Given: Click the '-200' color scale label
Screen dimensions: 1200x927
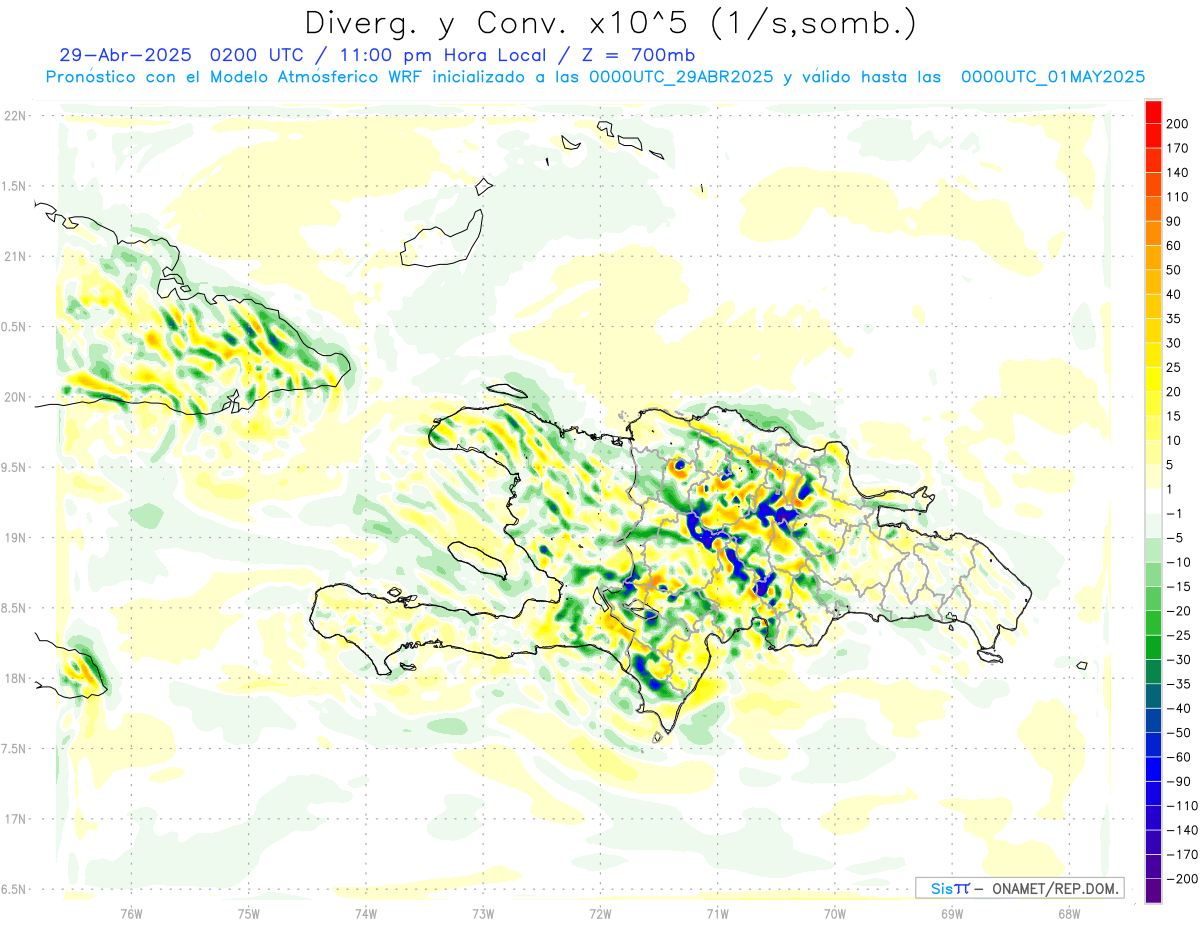Looking at the screenshot, I should (1181, 880).
